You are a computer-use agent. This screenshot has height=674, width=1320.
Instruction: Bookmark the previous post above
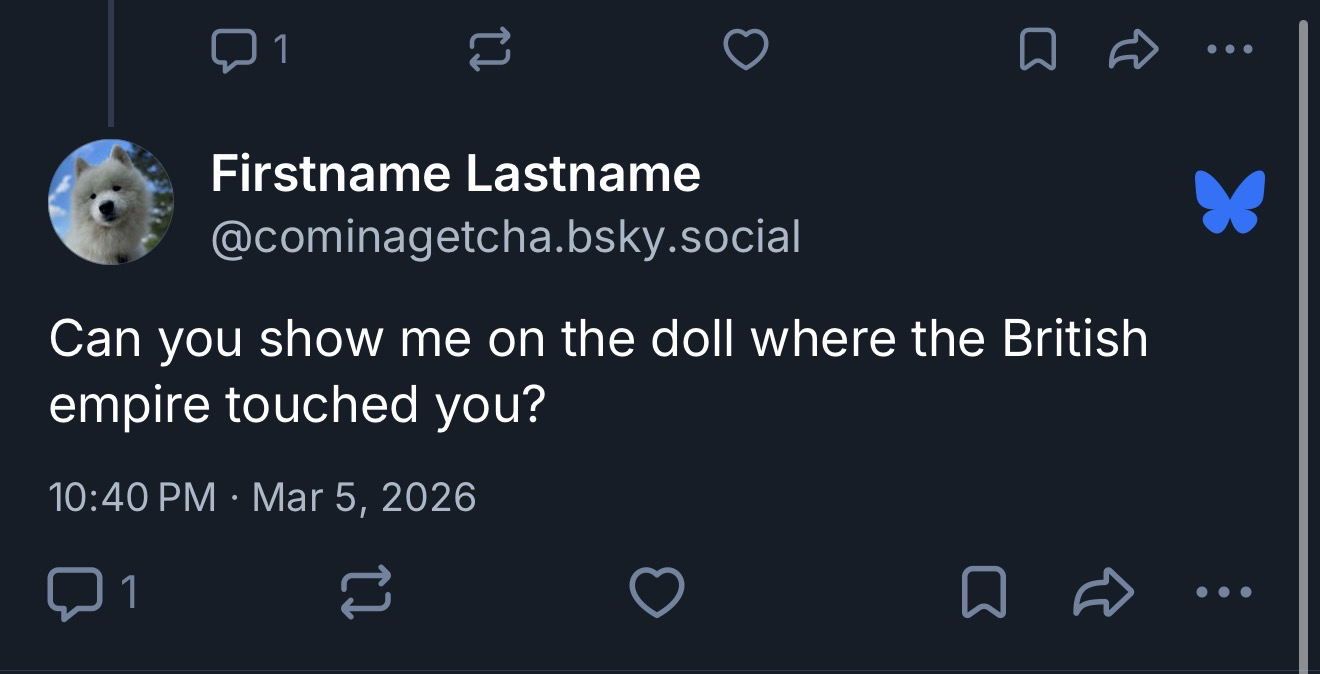pyautogui.click(x=1037, y=49)
